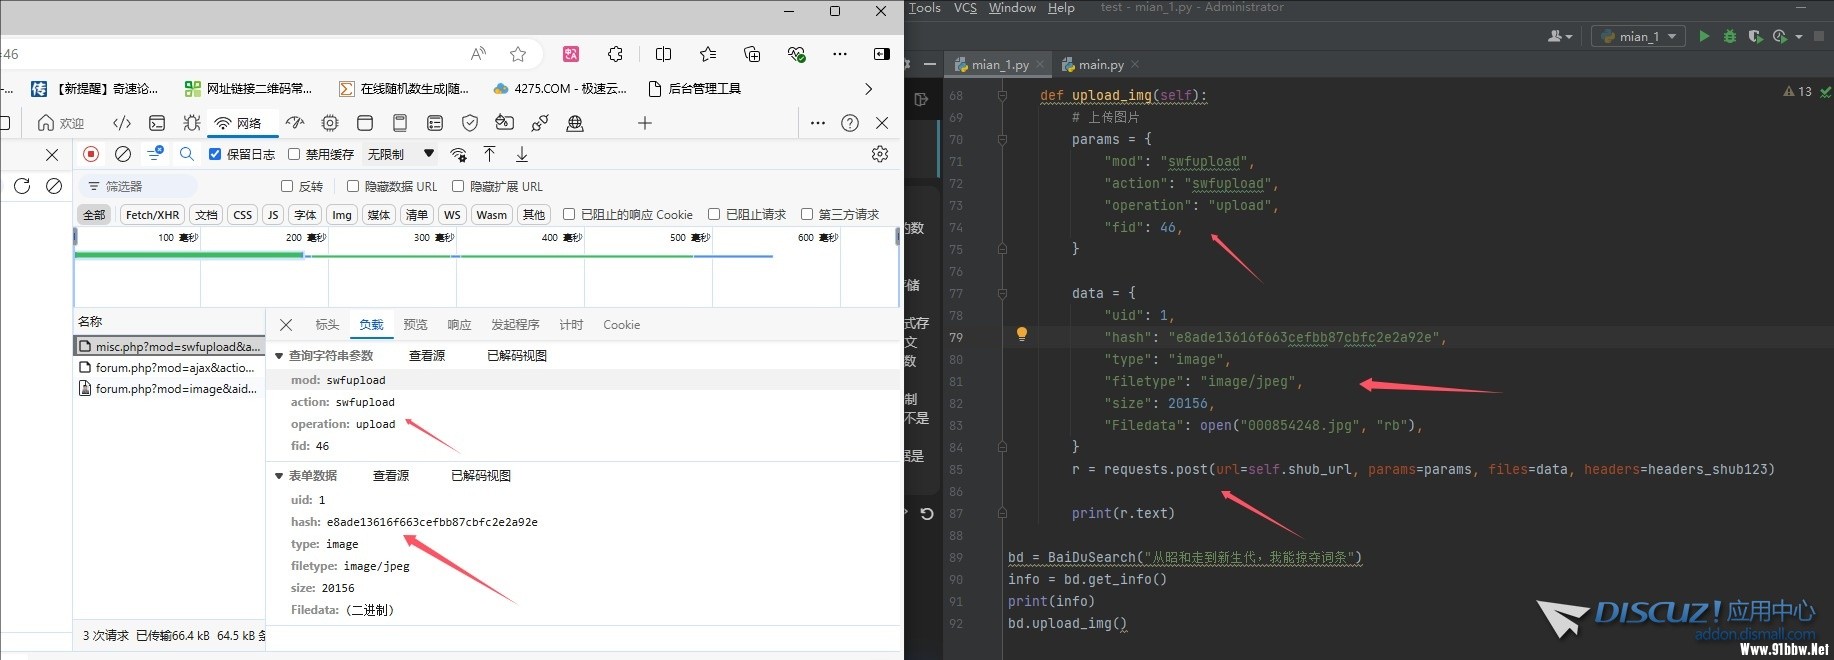
Task: Uncheck the 保留日志 checkbox
Action: click(x=215, y=154)
